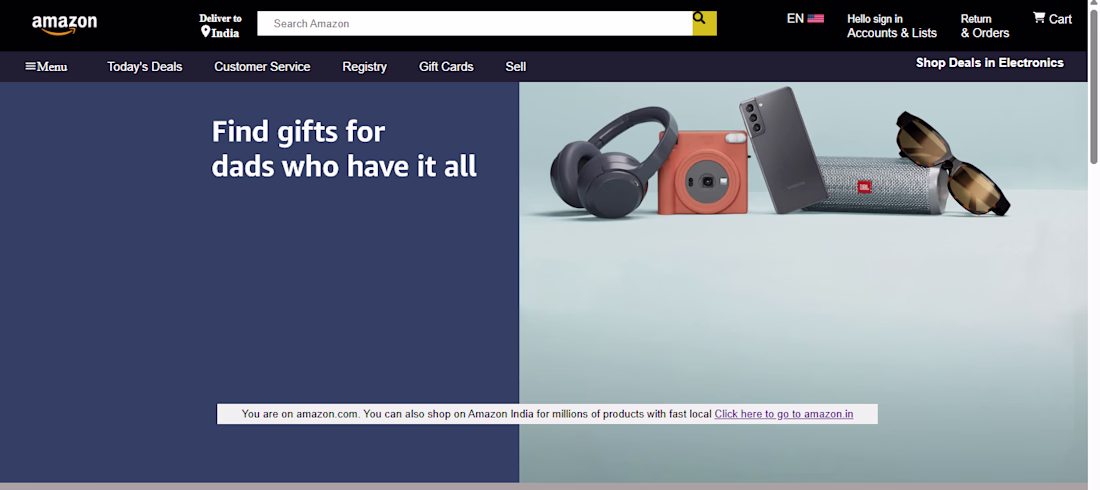Screen dimensions: 1100x490
Task: Click the US flag language icon
Action: click(x=815, y=19)
